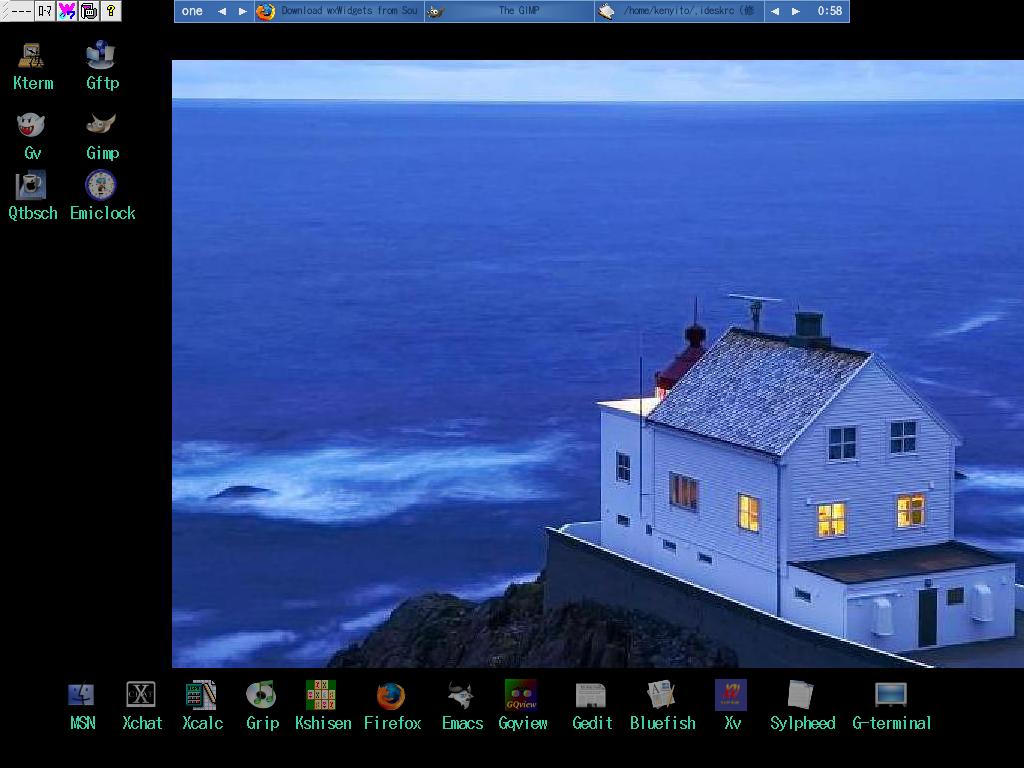Click the yellow question mark icon in top-left toolbar

point(111,11)
